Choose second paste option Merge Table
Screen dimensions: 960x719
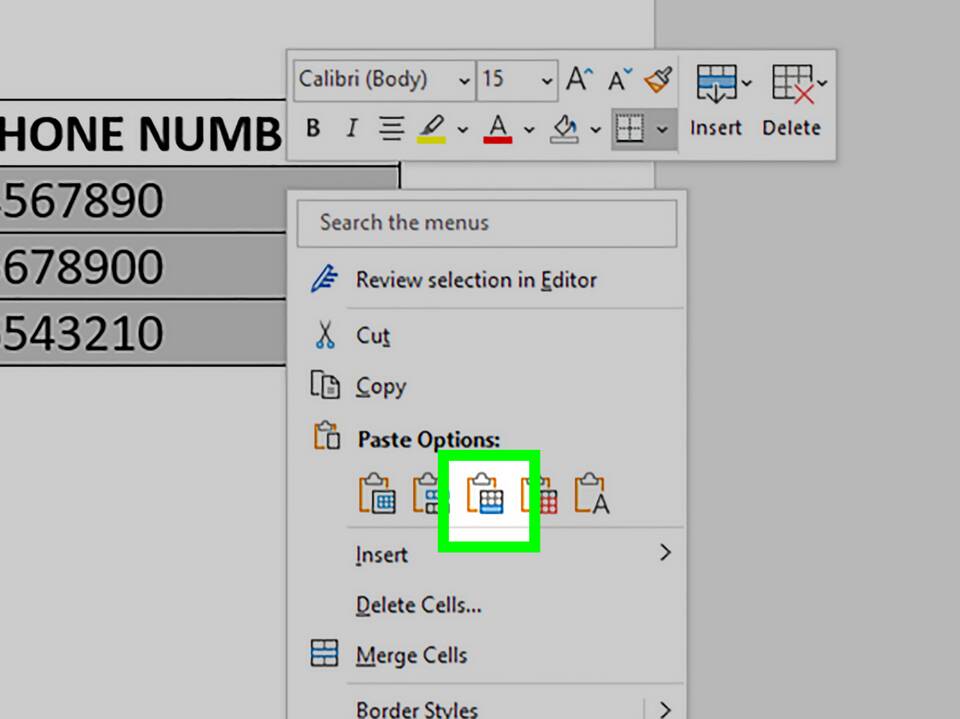pyautogui.click(x=431, y=493)
